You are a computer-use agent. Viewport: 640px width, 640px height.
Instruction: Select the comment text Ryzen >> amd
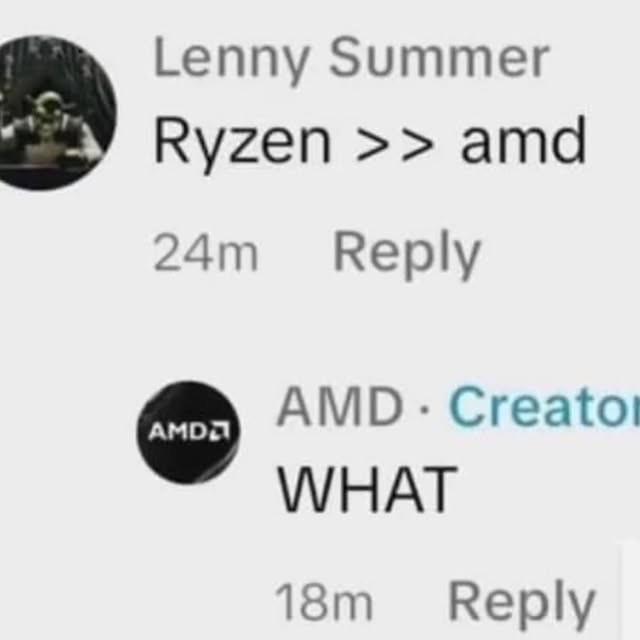click(x=370, y=141)
